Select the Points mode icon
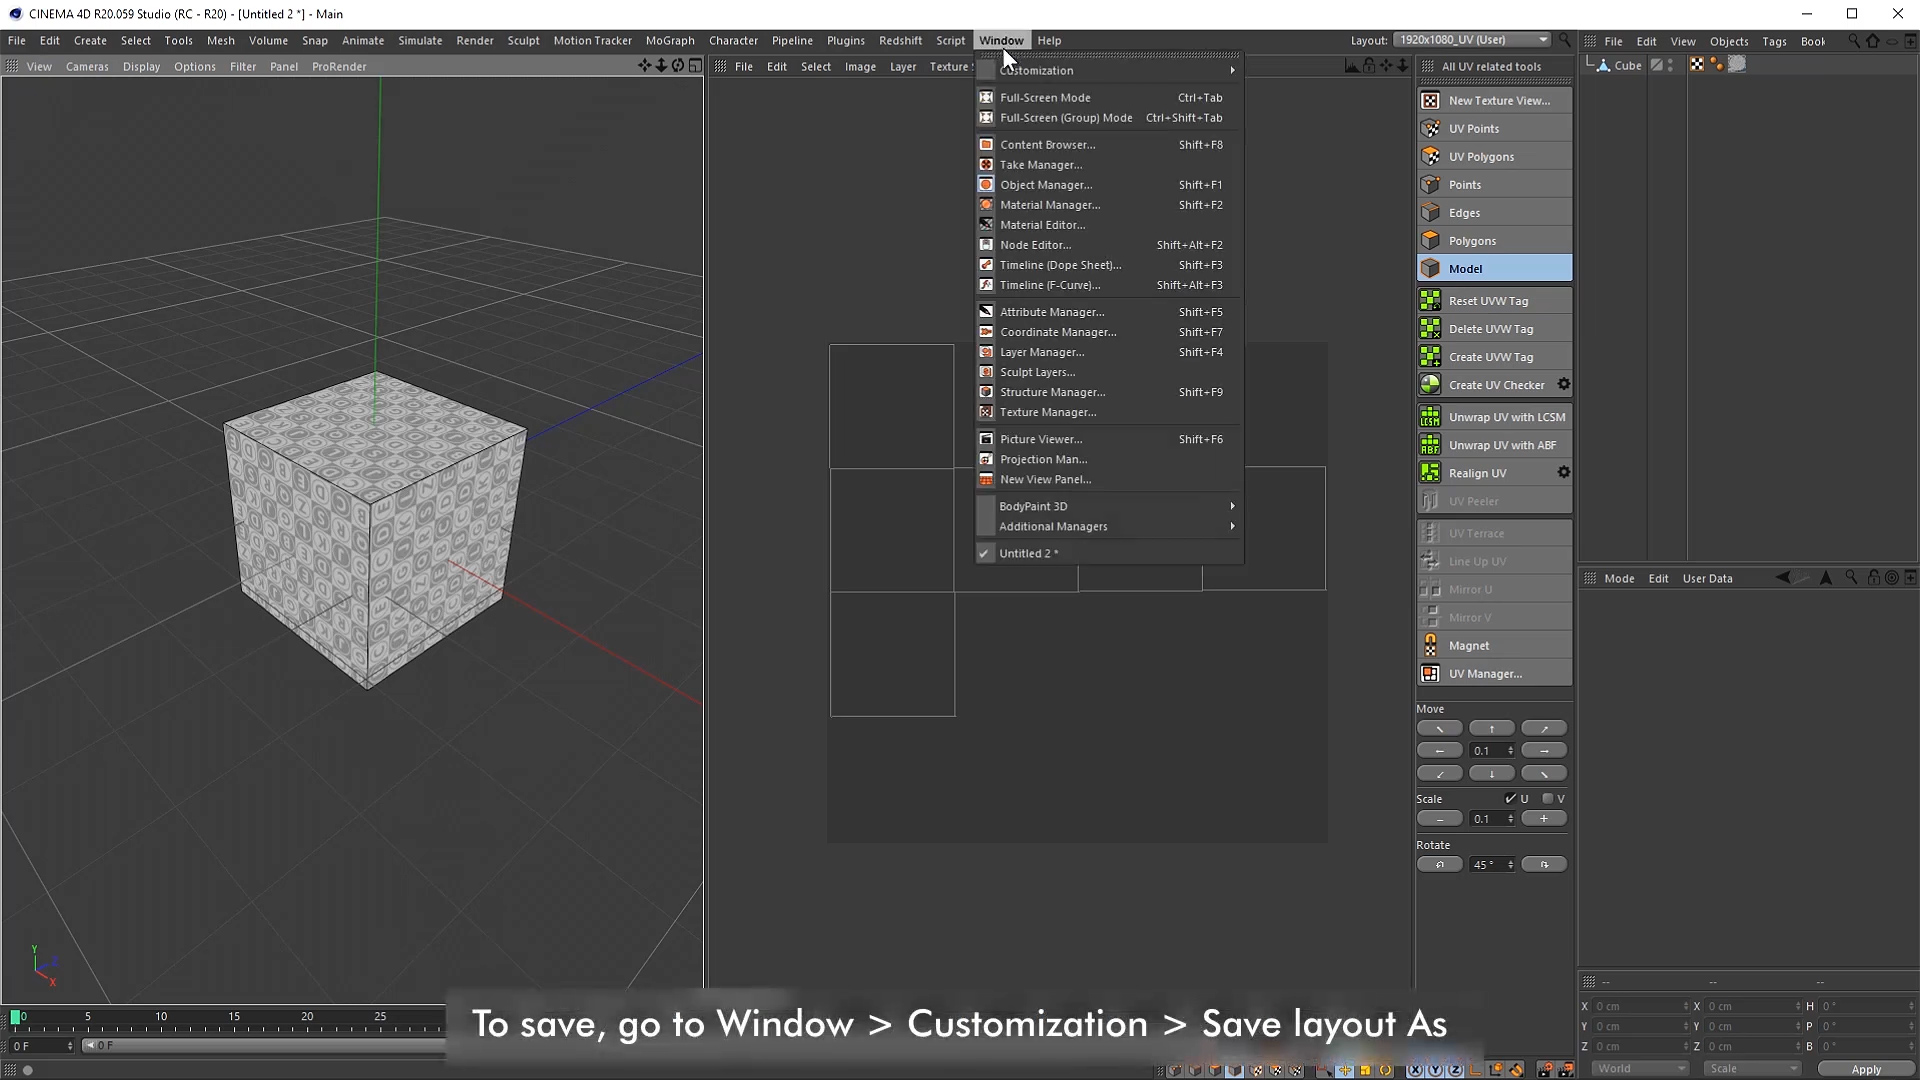1920x1080 pixels. 1430,184
